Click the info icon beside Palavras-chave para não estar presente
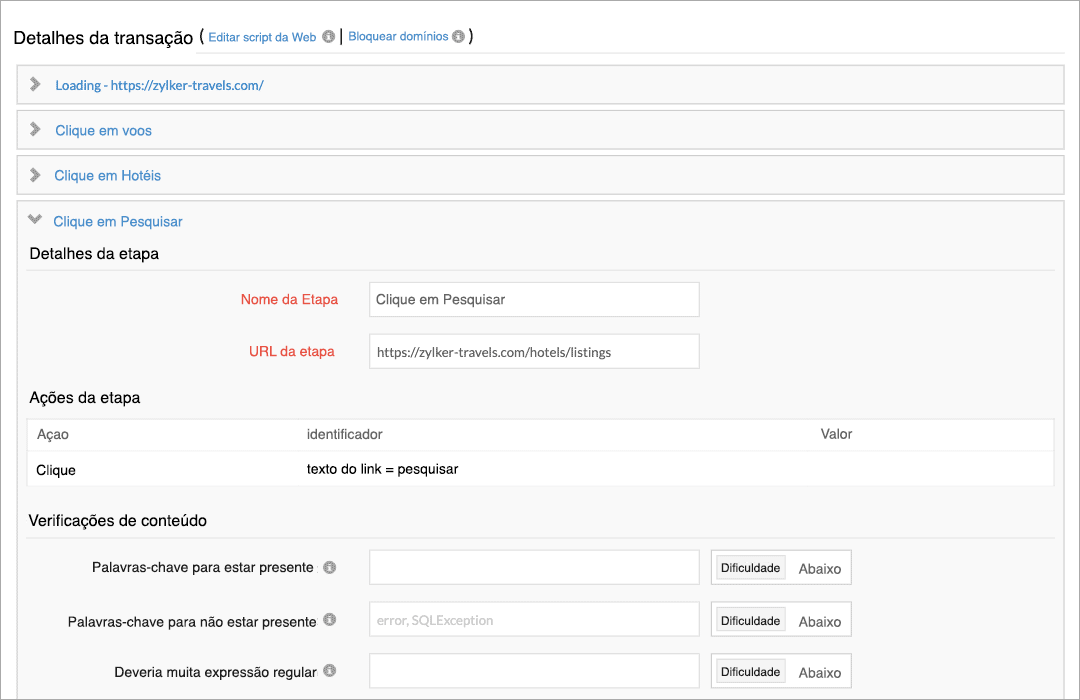 331,619
